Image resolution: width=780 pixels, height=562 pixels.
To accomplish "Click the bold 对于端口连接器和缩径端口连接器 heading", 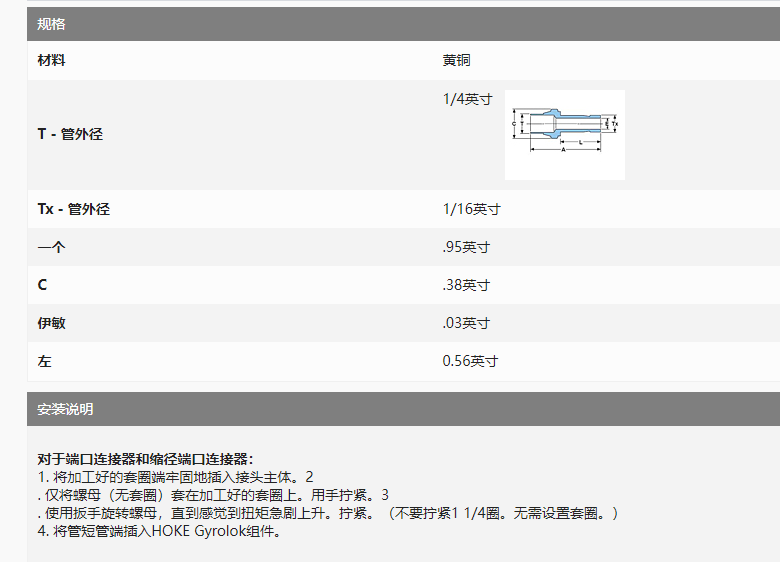I will pyautogui.click(x=145, y=459).
